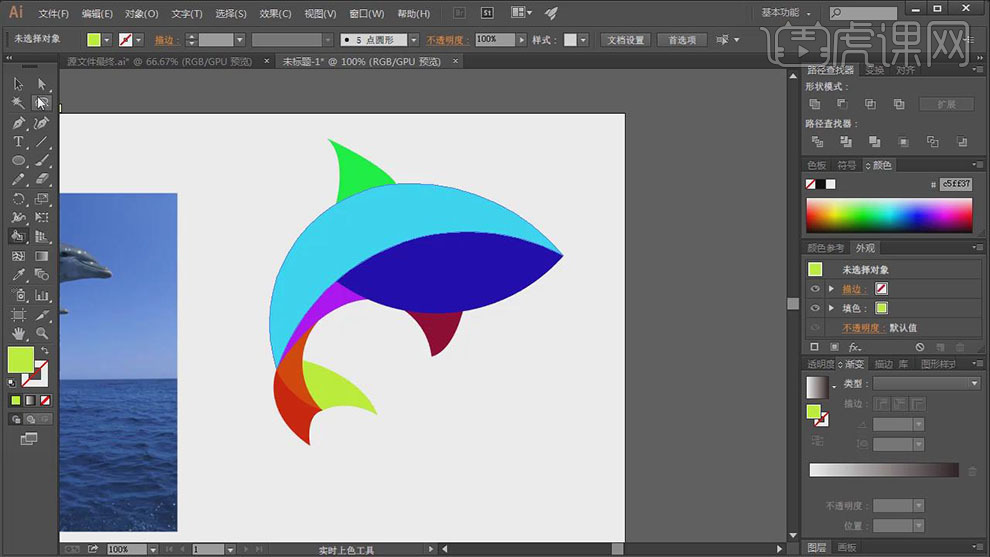
Task: Select the Zoom tool
Action: 42,333
